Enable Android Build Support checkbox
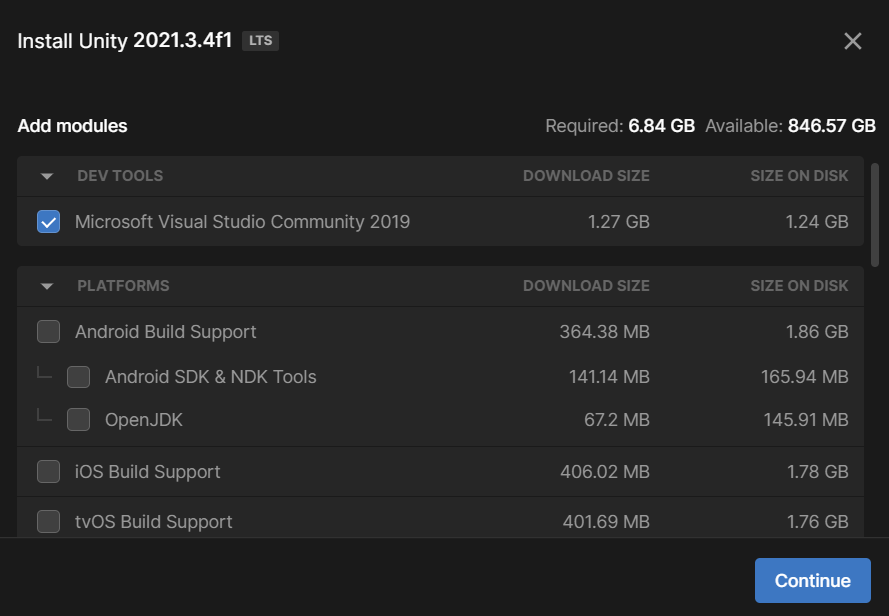This screenshot has width=889, height=616. (48, 332)
